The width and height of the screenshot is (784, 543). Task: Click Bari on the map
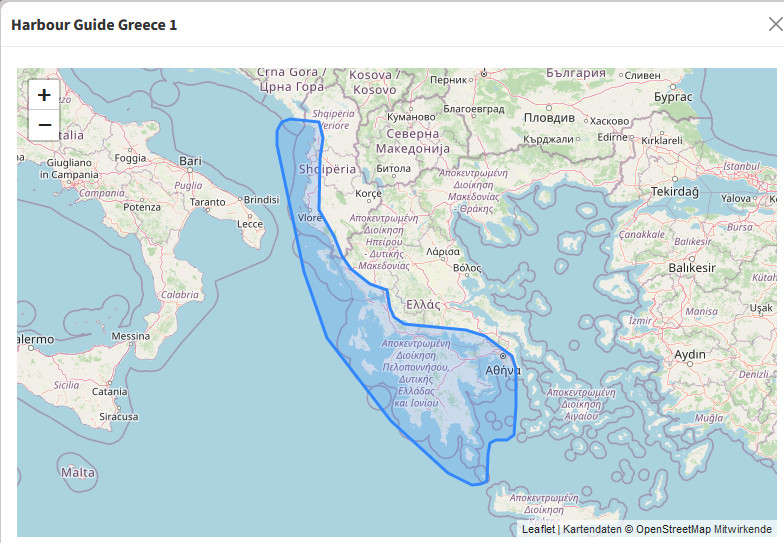click(x=190, y=161)
